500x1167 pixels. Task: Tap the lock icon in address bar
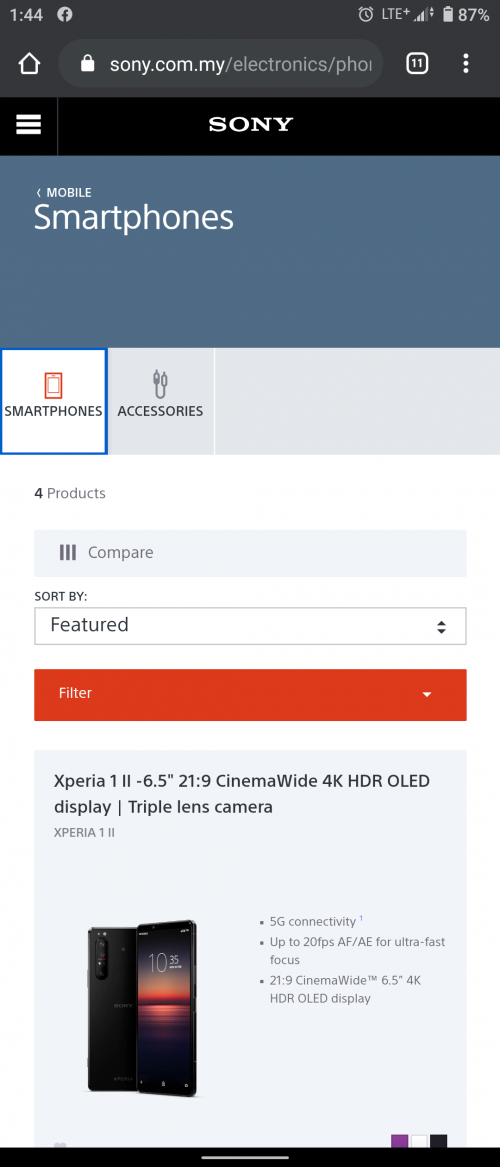88,64
